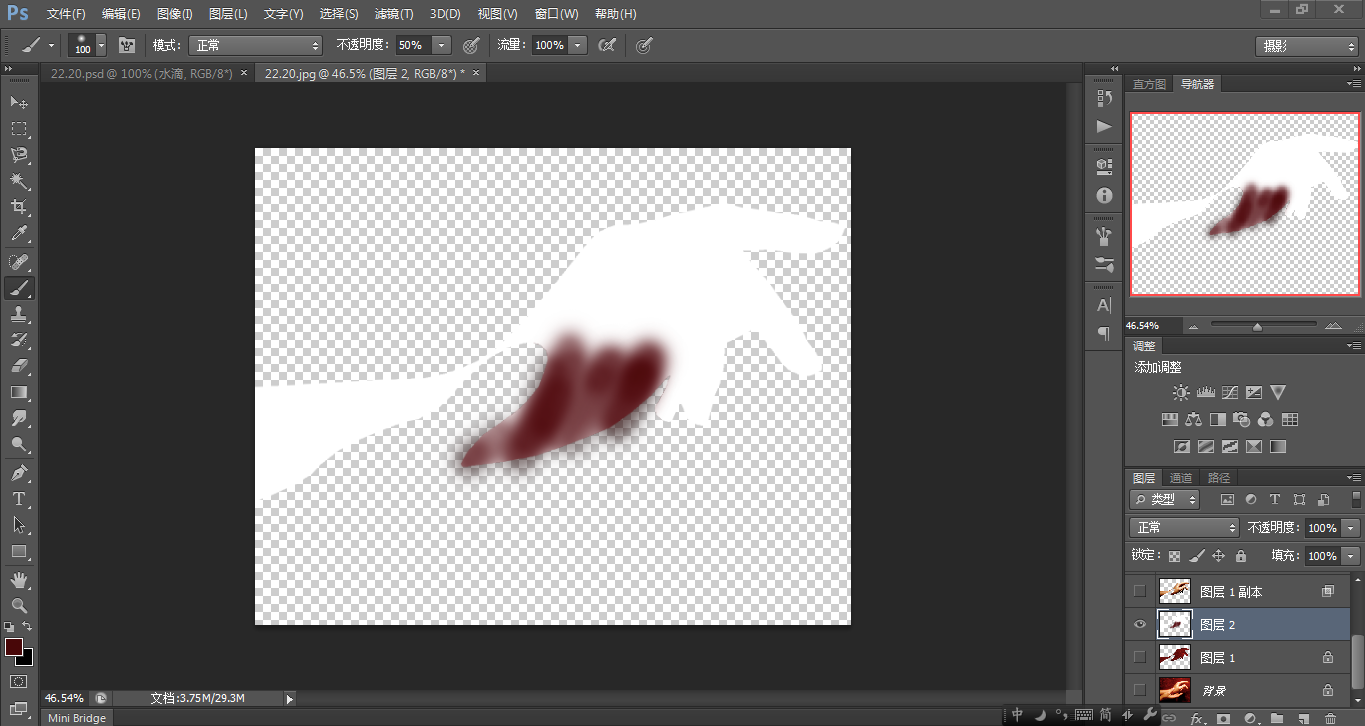Select the Eyedropper tool
The width and height of the screenshot is (1365, 726).
coord(19,234)
